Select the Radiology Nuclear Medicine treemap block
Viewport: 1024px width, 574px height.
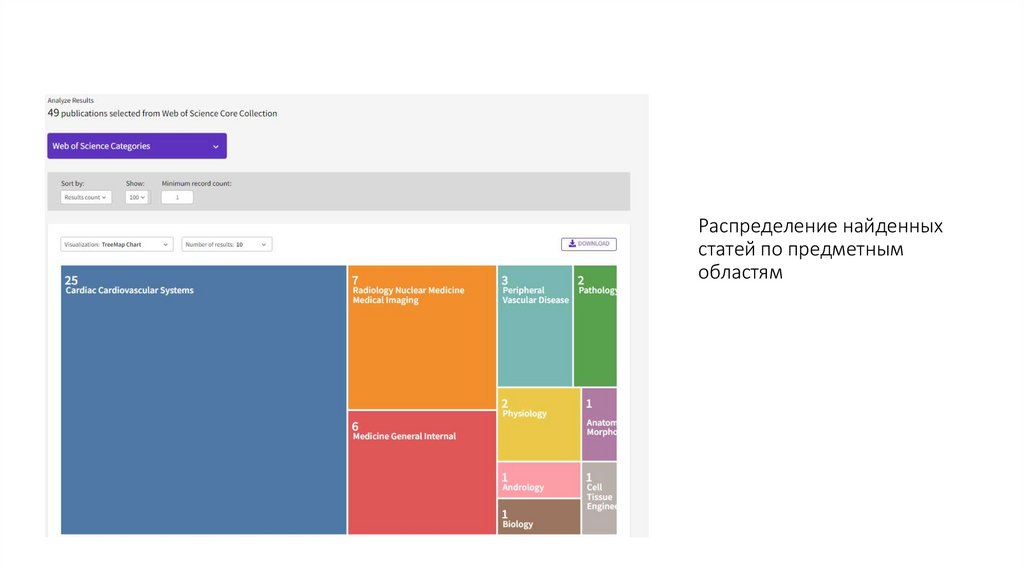click(422, 337)
